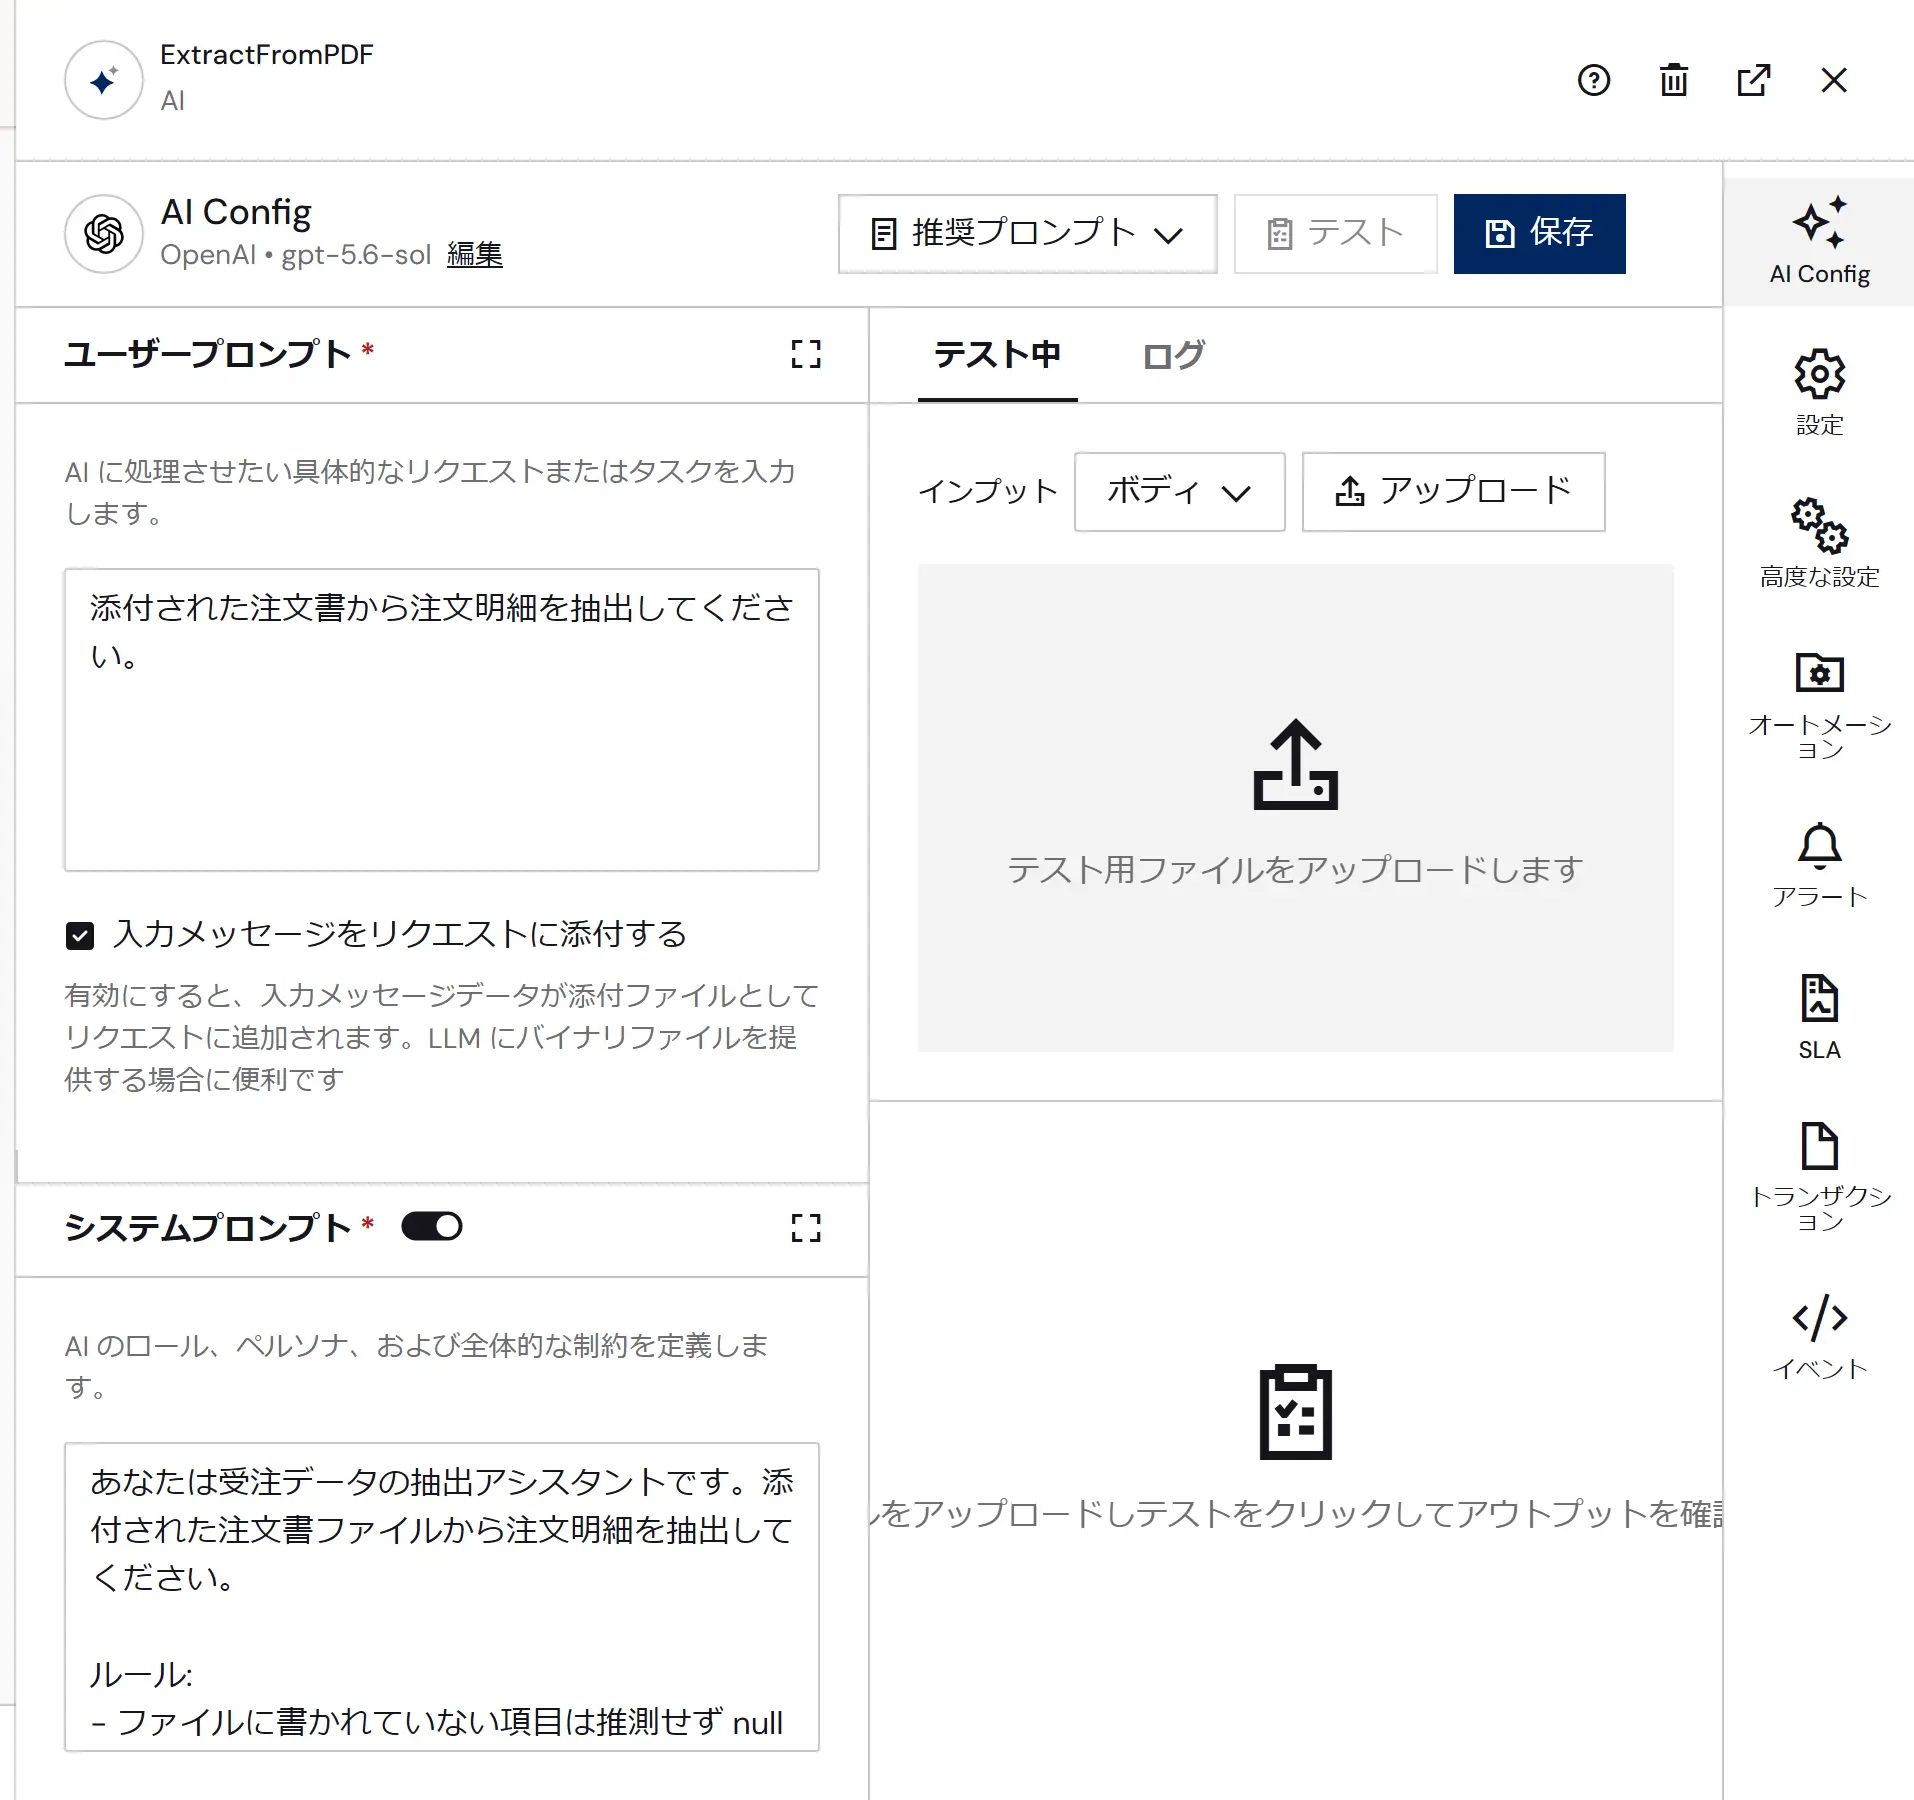Click the テスト button
This screenshot has height=1800, width=1914.
(1335, 234)
